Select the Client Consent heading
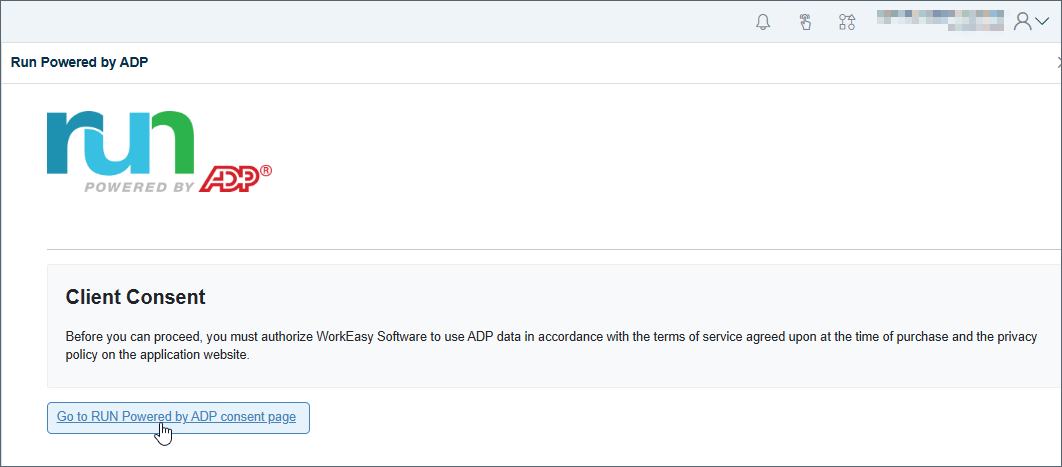This screenshot has height=467, width=1062. [x=135, y=296]
